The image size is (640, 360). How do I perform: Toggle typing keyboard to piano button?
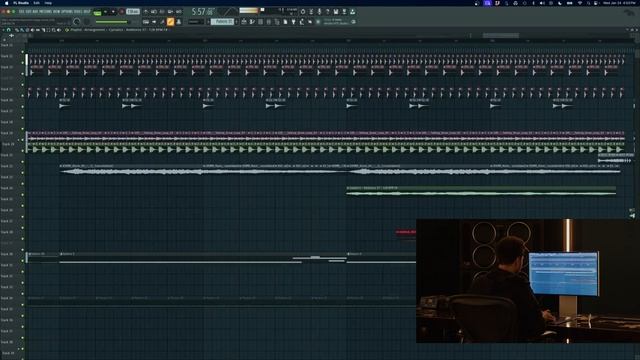click(x=145, y=22)
